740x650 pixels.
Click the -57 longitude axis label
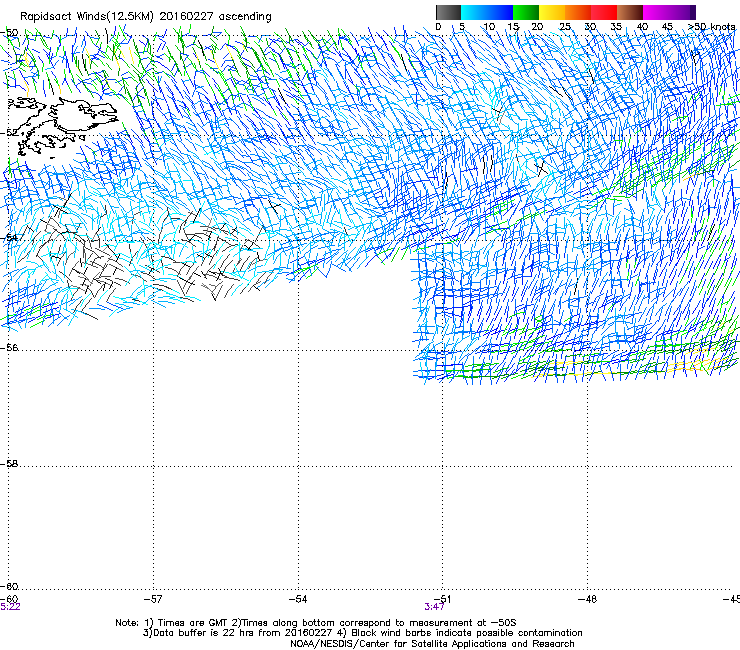point(153,599)
